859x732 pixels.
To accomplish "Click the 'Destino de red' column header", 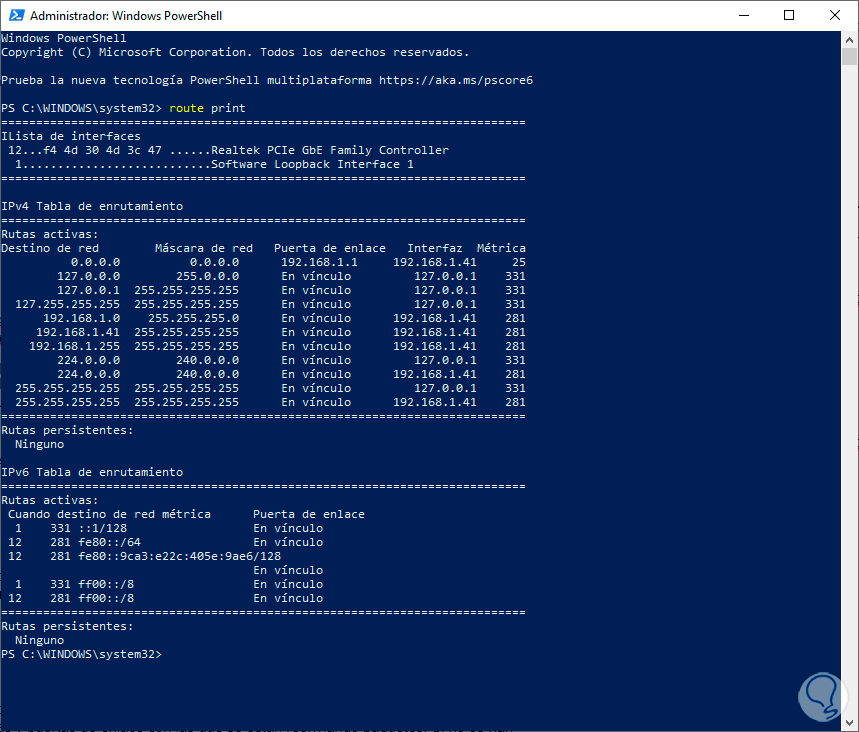I will click(50, 248).
